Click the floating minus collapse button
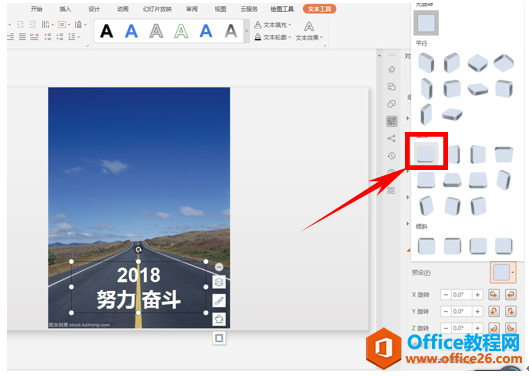 pos(219,267)
